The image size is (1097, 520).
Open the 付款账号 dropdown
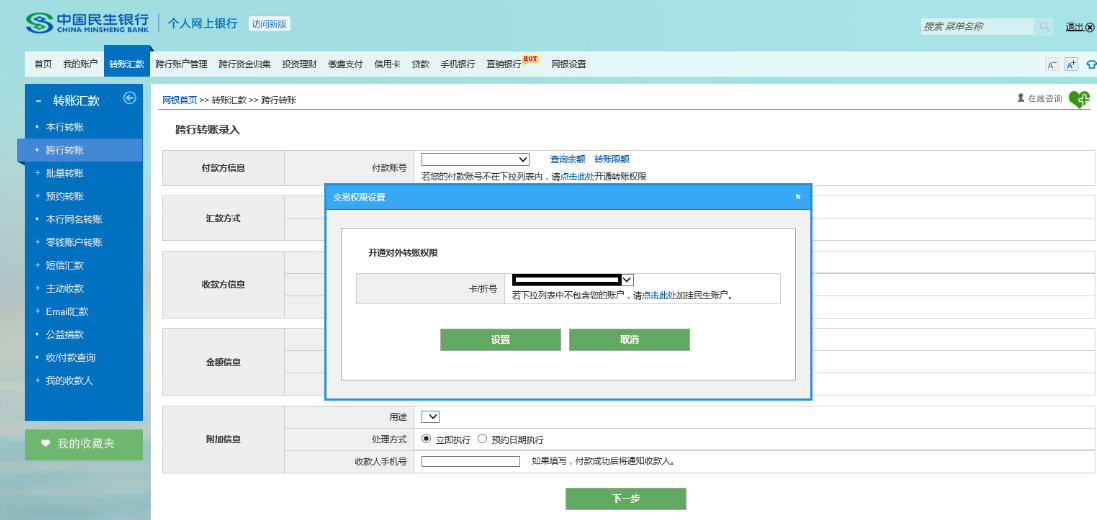pyautogui.click(x=475, y=159)
